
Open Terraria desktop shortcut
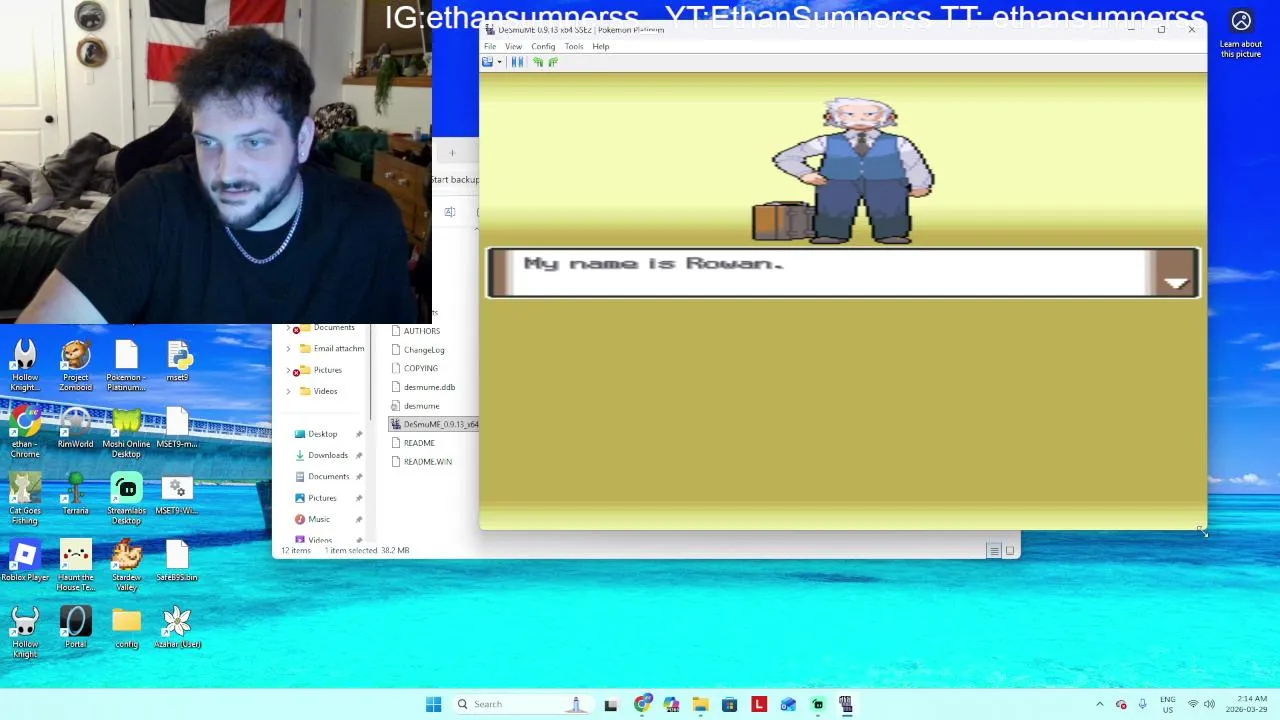(x=75, y=495)
